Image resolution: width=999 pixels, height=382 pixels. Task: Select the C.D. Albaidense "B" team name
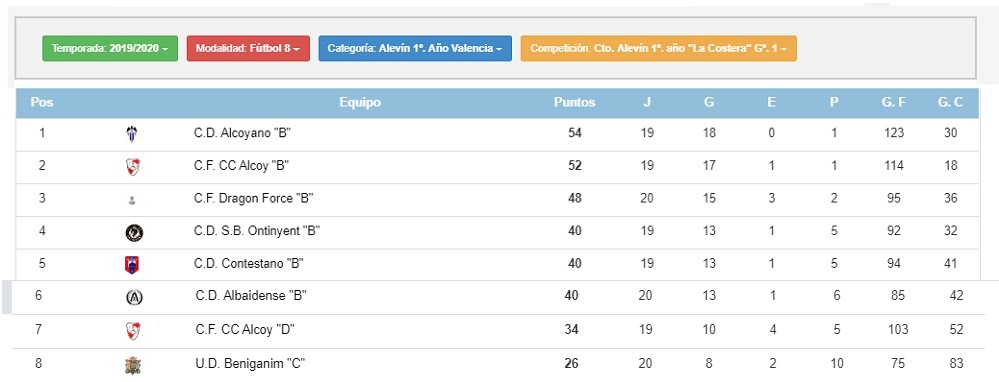[251, 296]
